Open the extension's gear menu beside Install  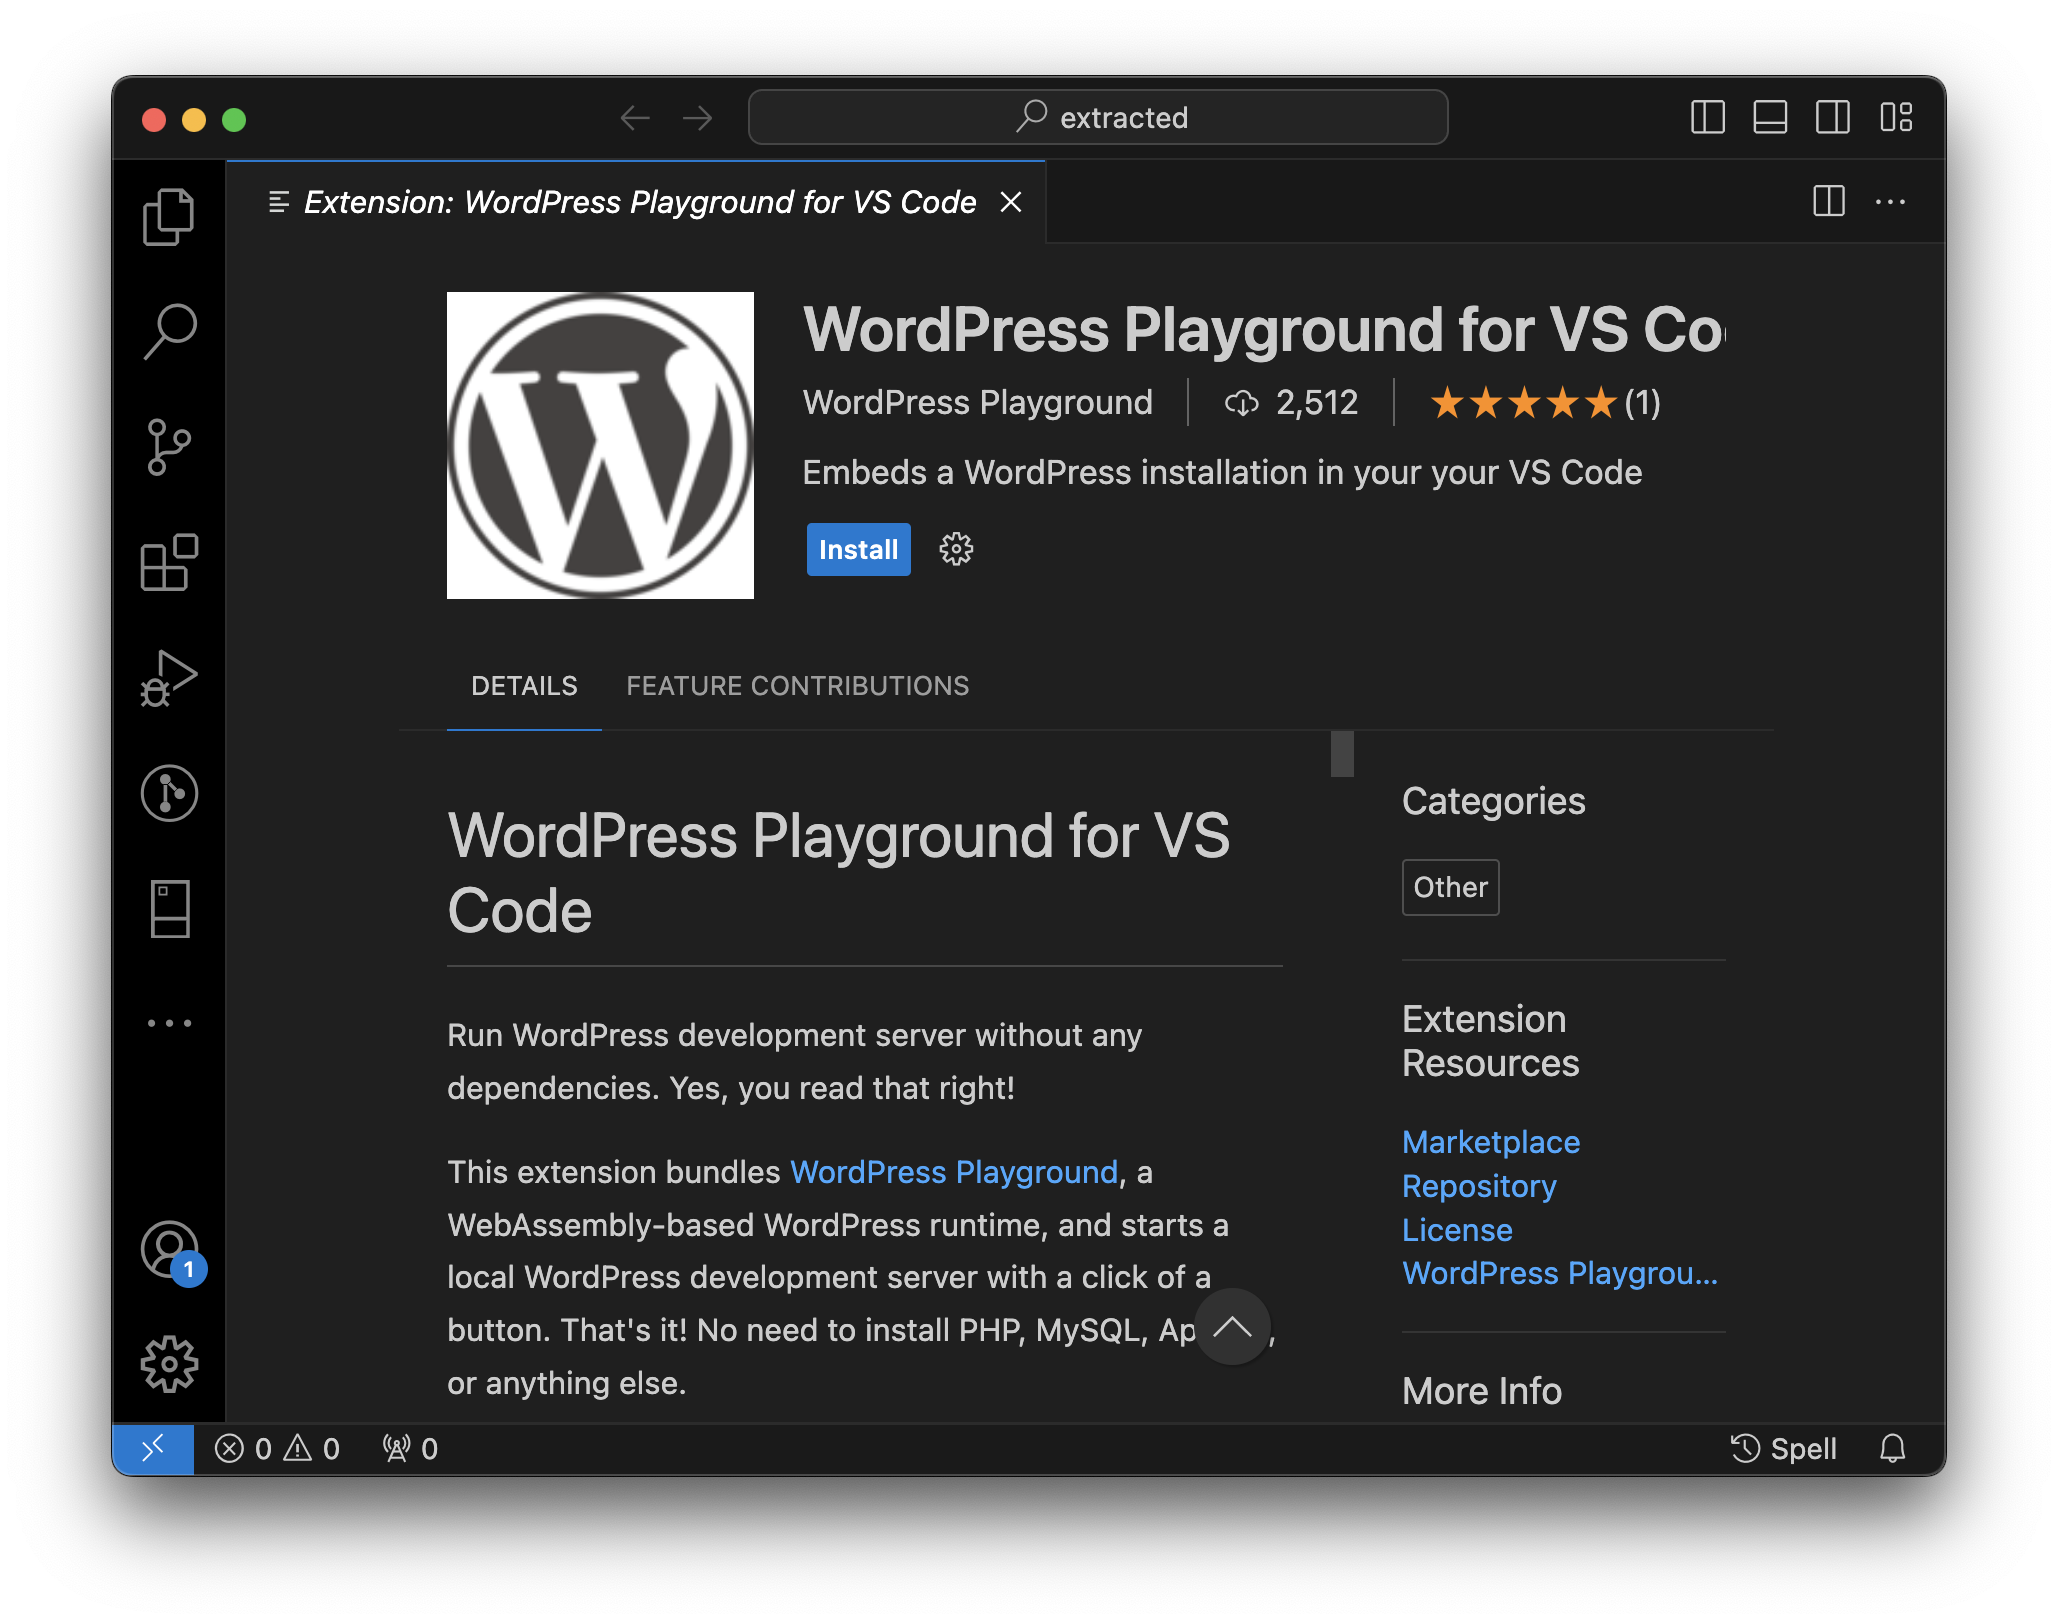[956, 549]
